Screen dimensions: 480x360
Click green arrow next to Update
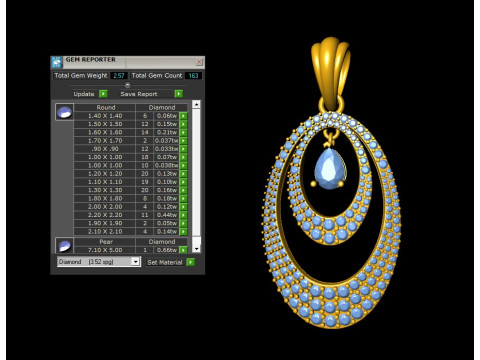tap(103, 94)
